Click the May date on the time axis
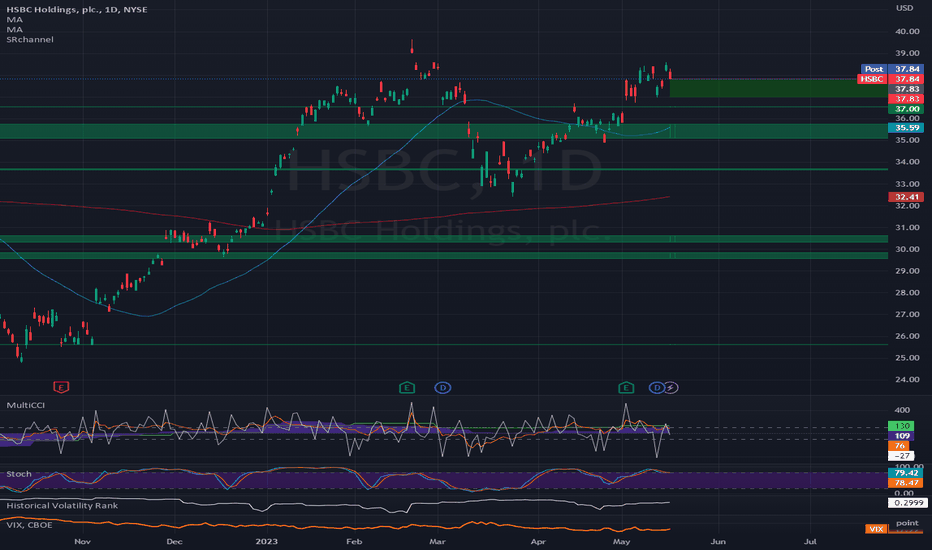 [621, 542]
